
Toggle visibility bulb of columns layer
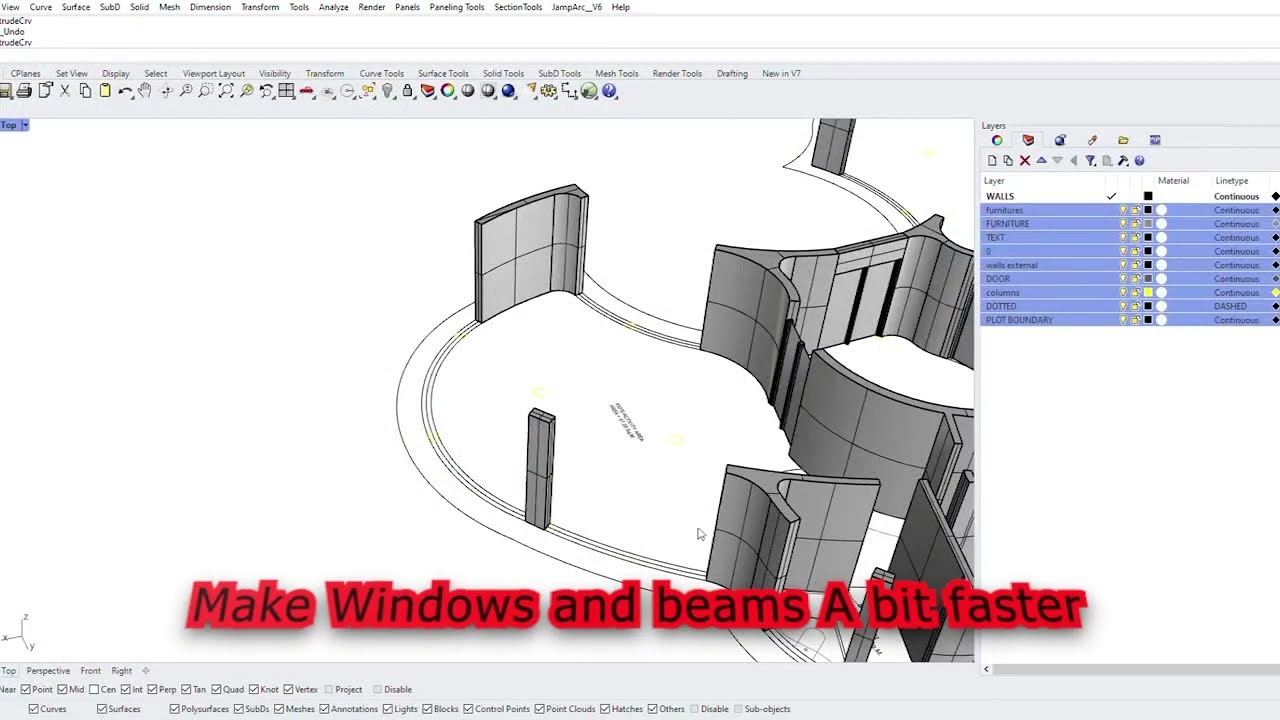click(x=1123, y=292)
